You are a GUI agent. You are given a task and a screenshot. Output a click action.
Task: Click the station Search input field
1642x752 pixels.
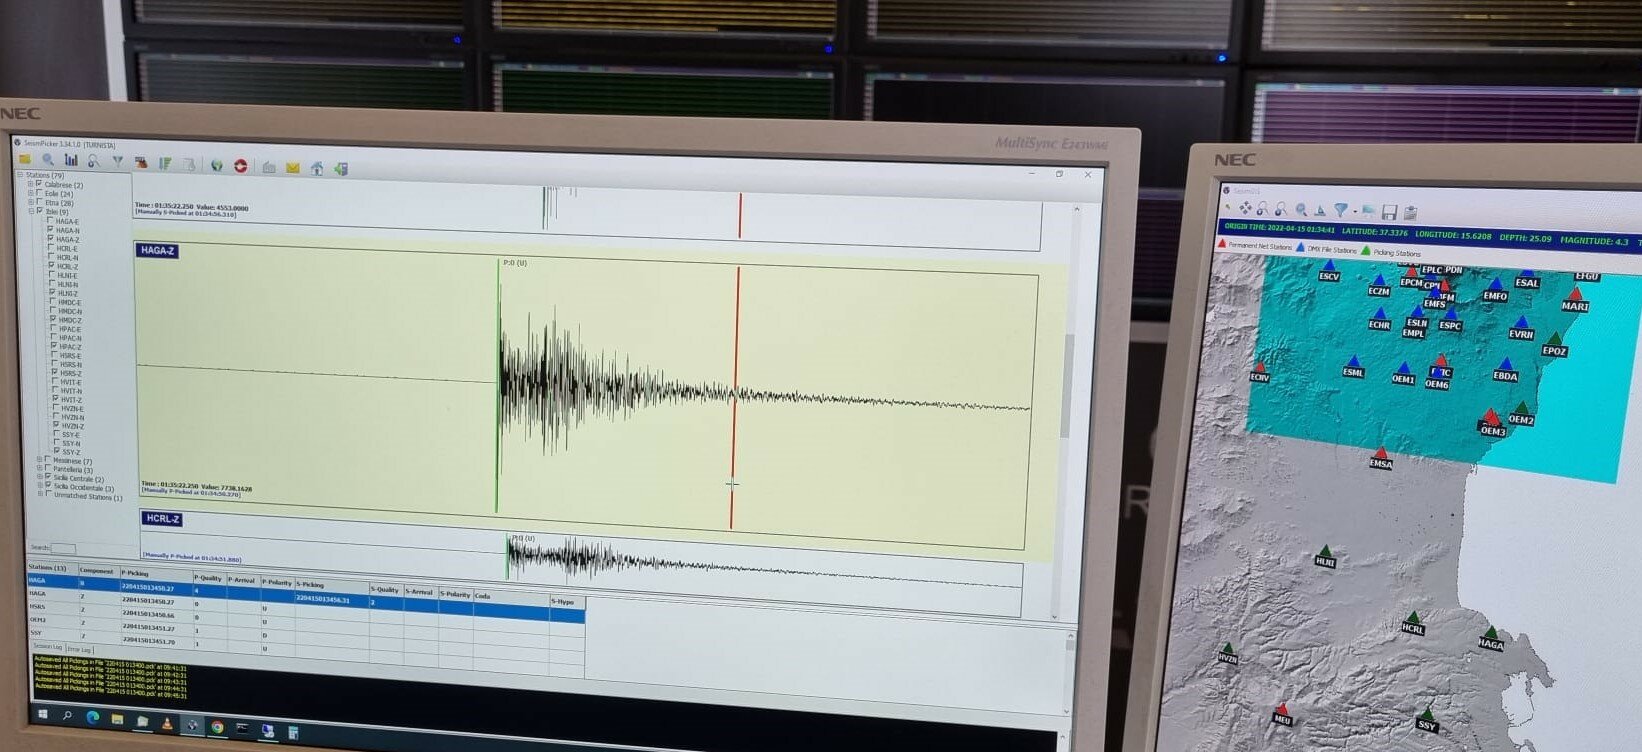tap(63, 548)
